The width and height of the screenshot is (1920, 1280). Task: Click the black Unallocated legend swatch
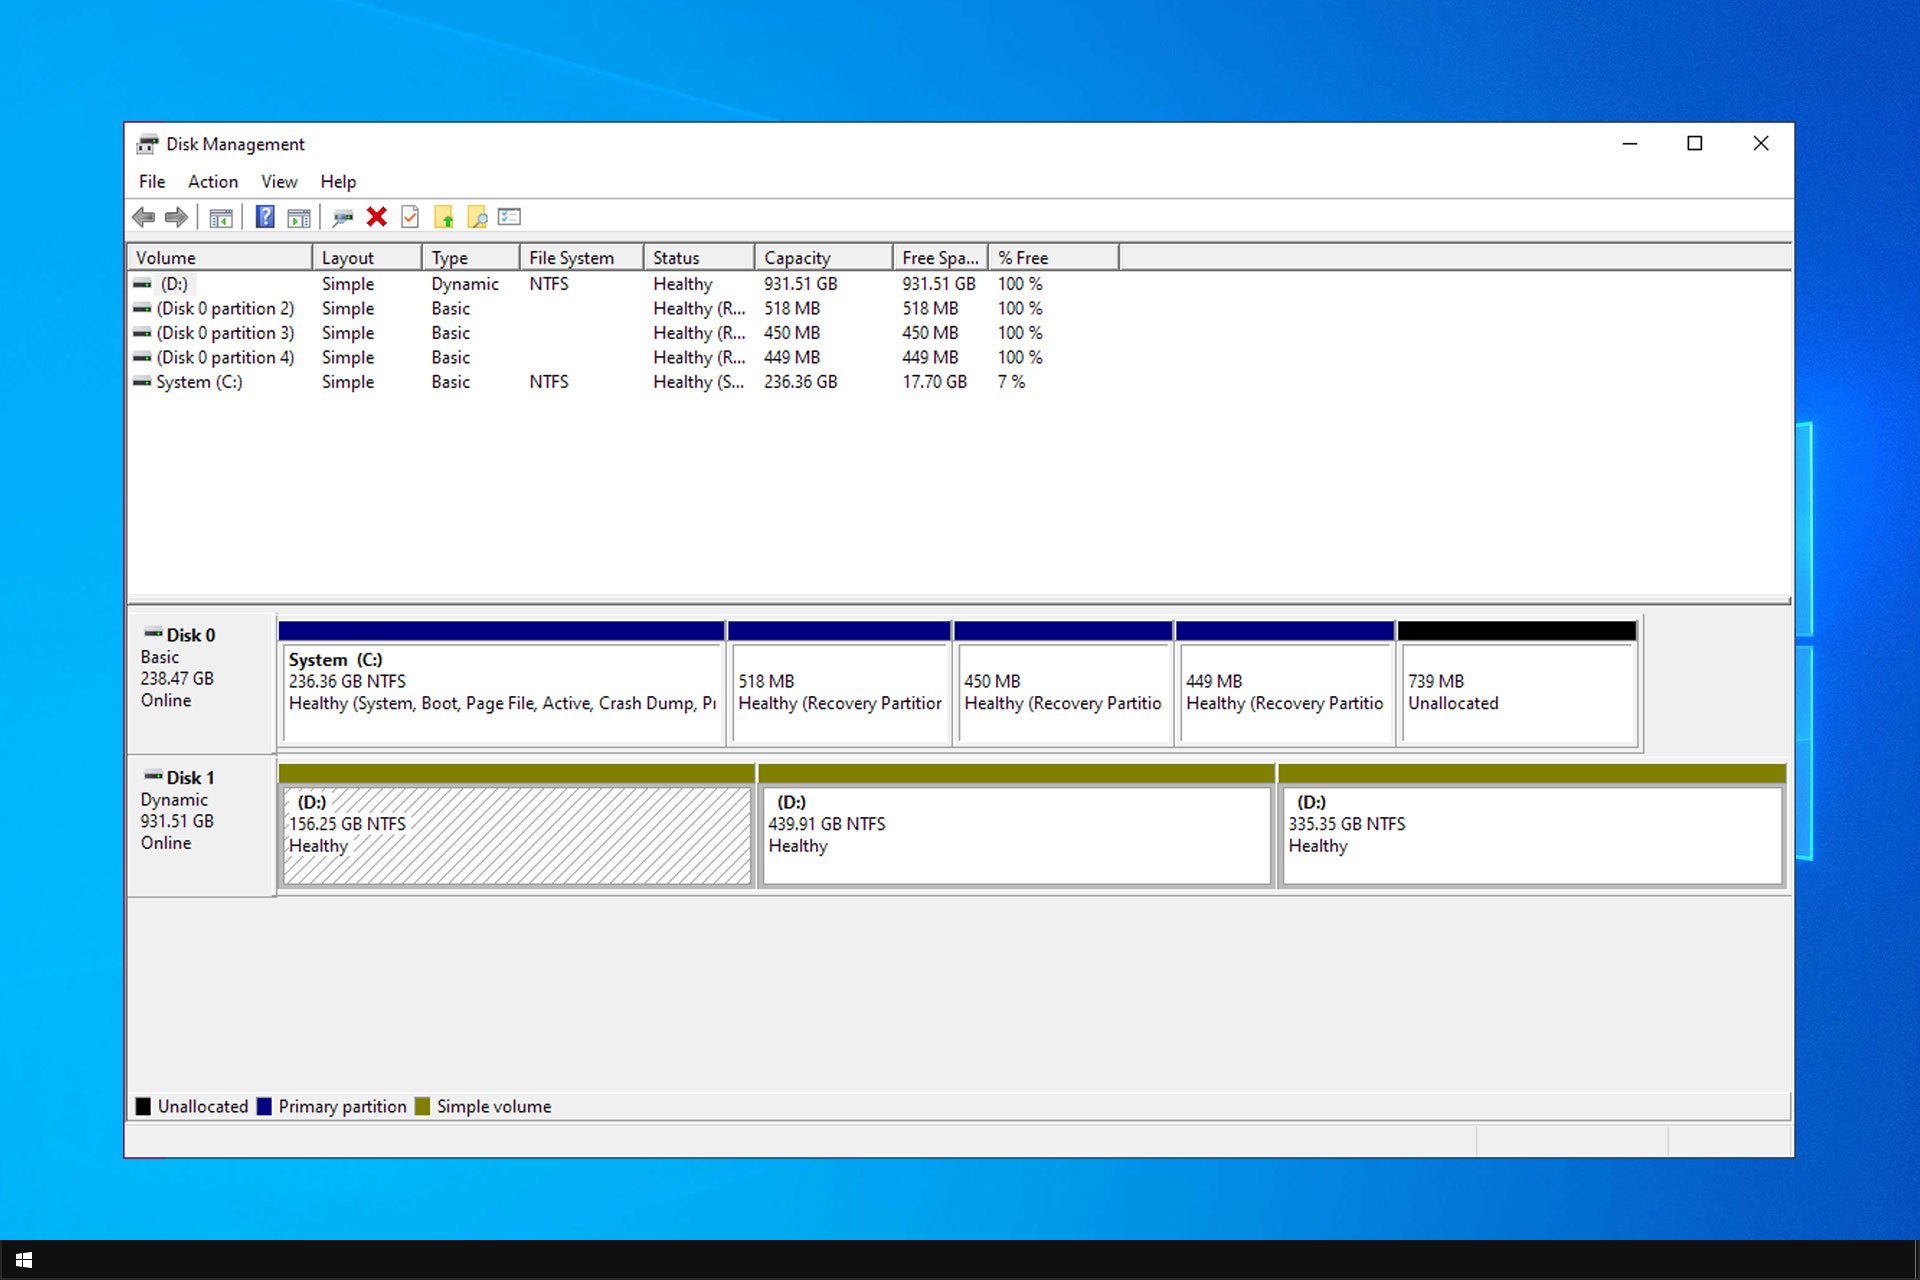(143, 1106)
